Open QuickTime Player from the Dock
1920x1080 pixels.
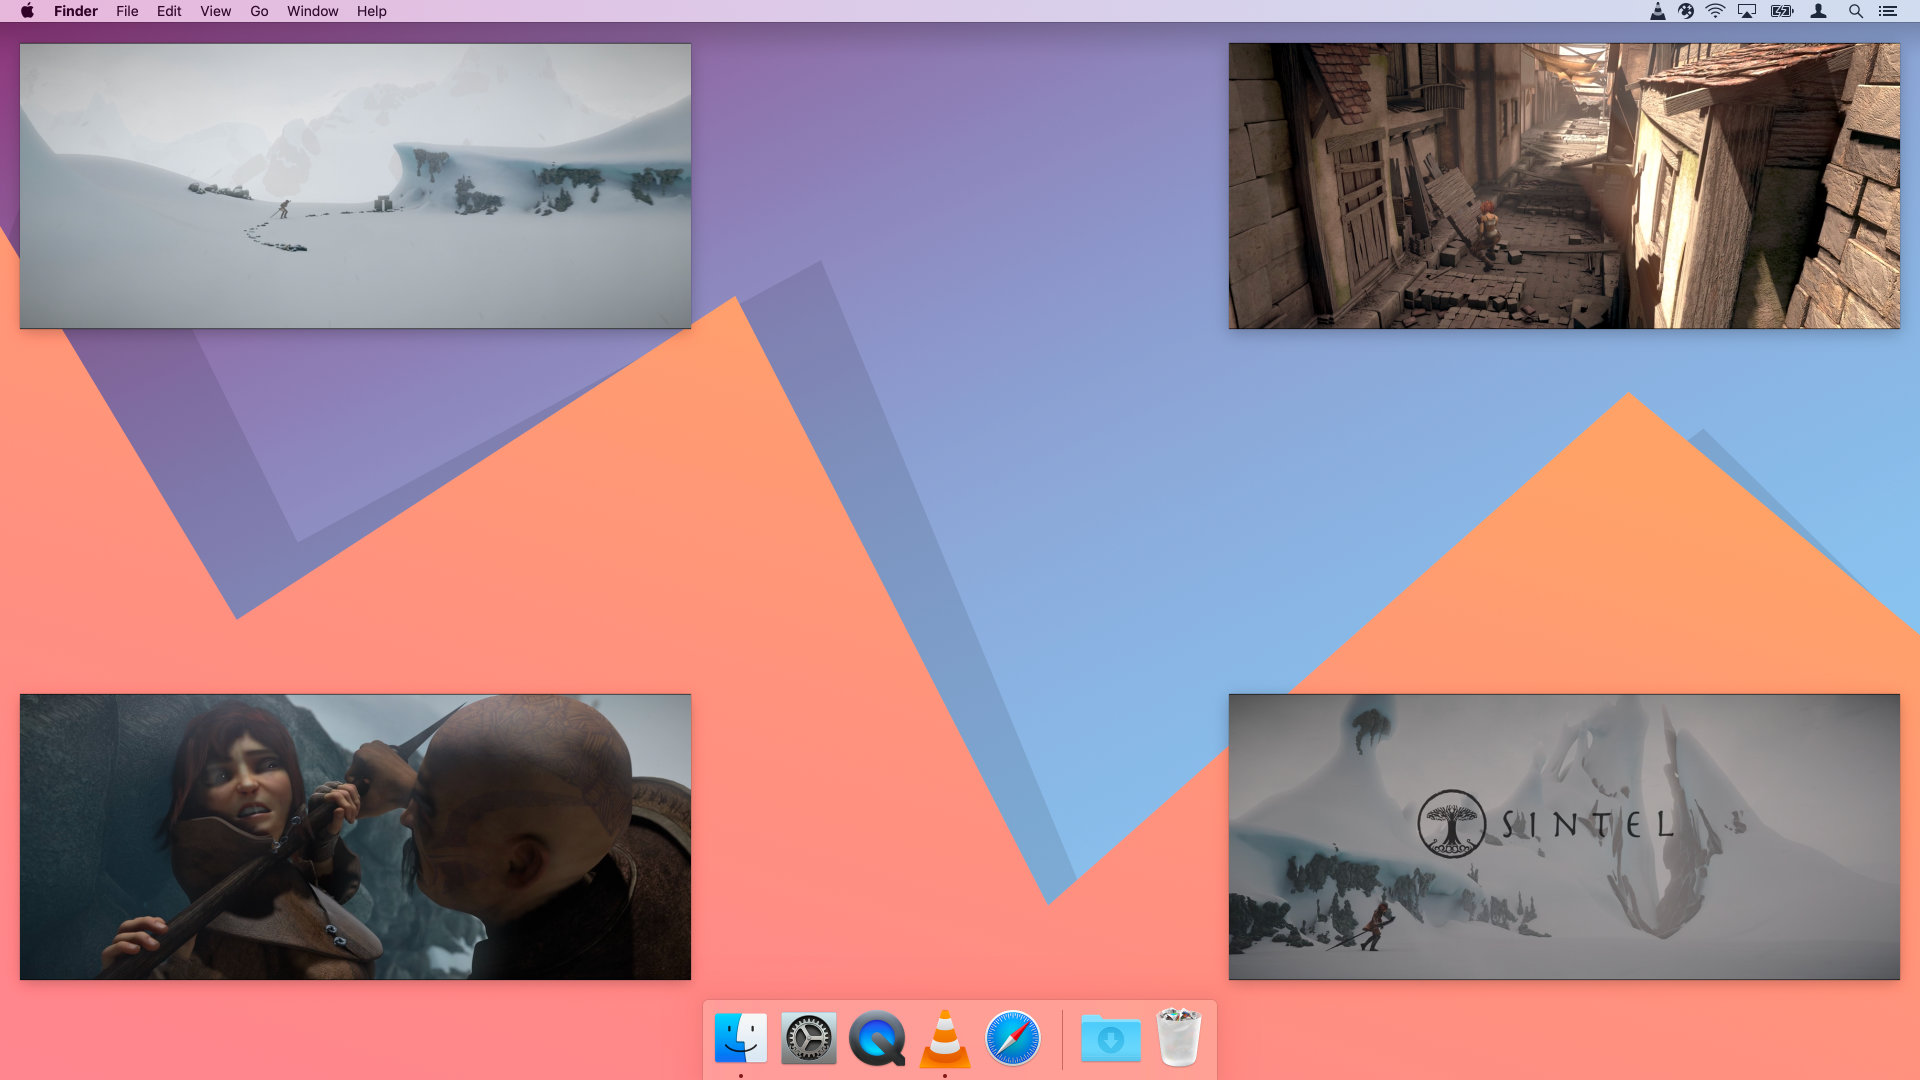(877, 1038)
